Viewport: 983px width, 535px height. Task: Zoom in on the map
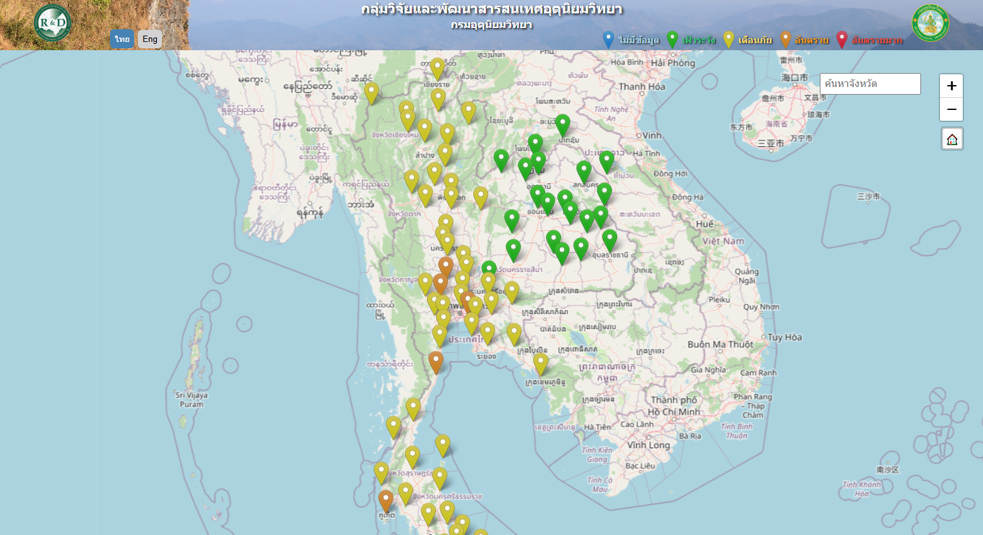click(x=951, y=86)
